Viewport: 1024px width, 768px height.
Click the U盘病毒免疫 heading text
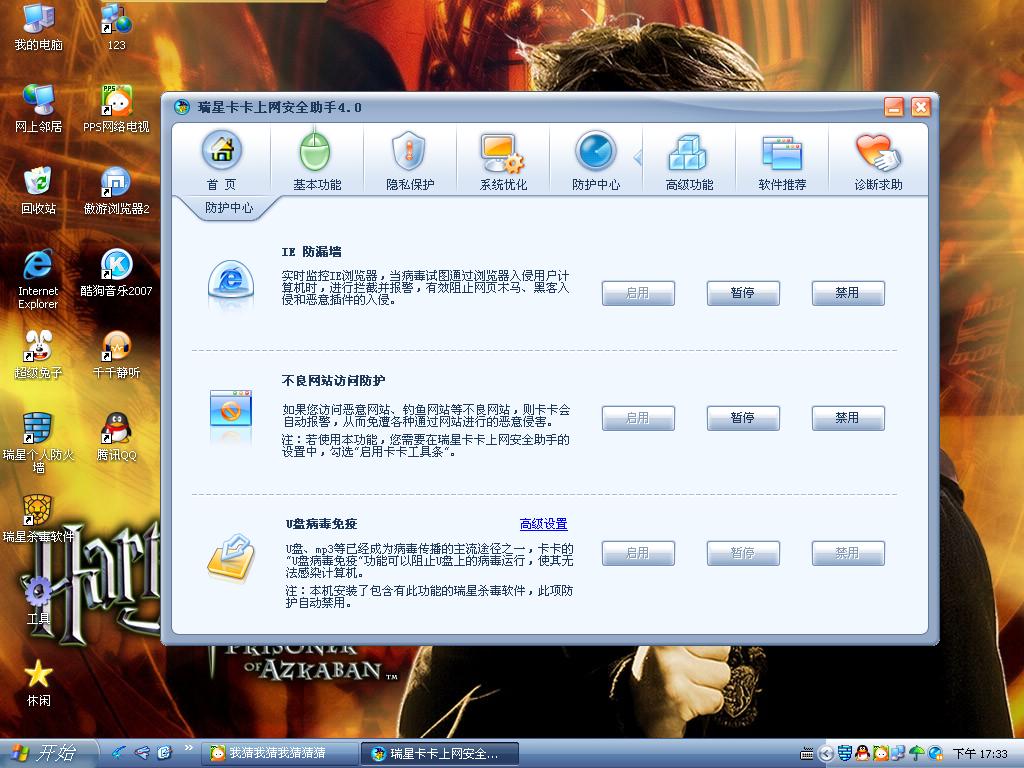(321, 524)
